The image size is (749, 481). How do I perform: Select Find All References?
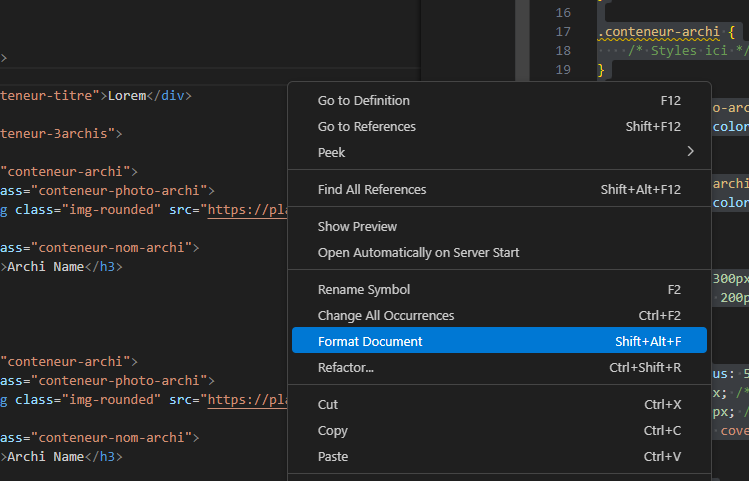pos(371,189)
